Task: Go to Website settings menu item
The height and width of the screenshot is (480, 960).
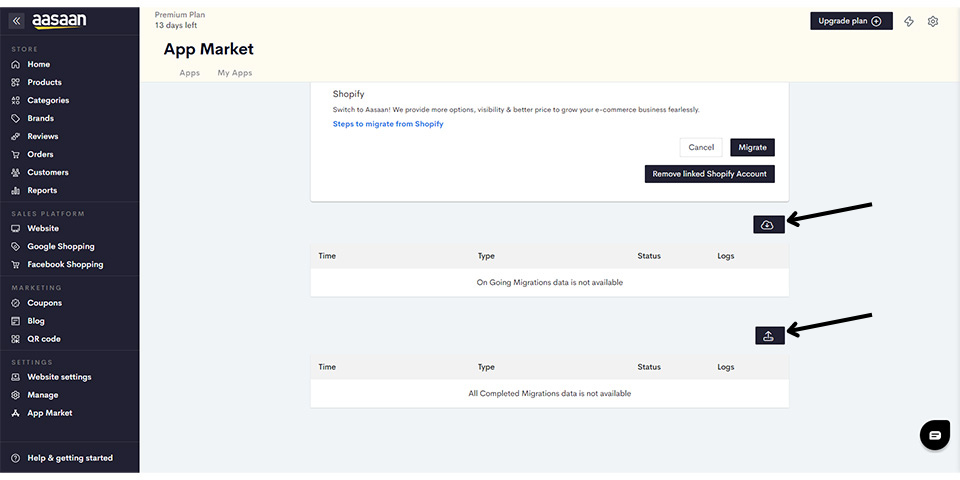Action: 59,377
